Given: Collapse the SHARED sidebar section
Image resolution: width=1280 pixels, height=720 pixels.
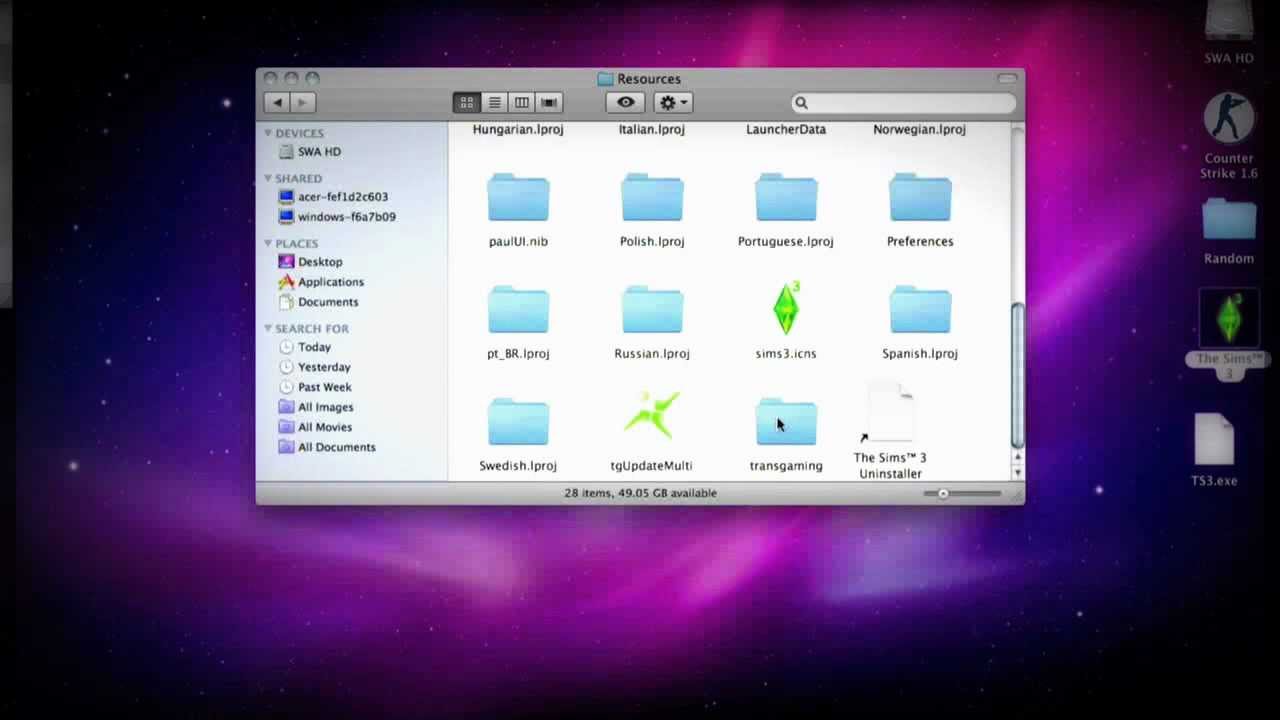Looking at the screenshot, I should [x=268, y=178].
